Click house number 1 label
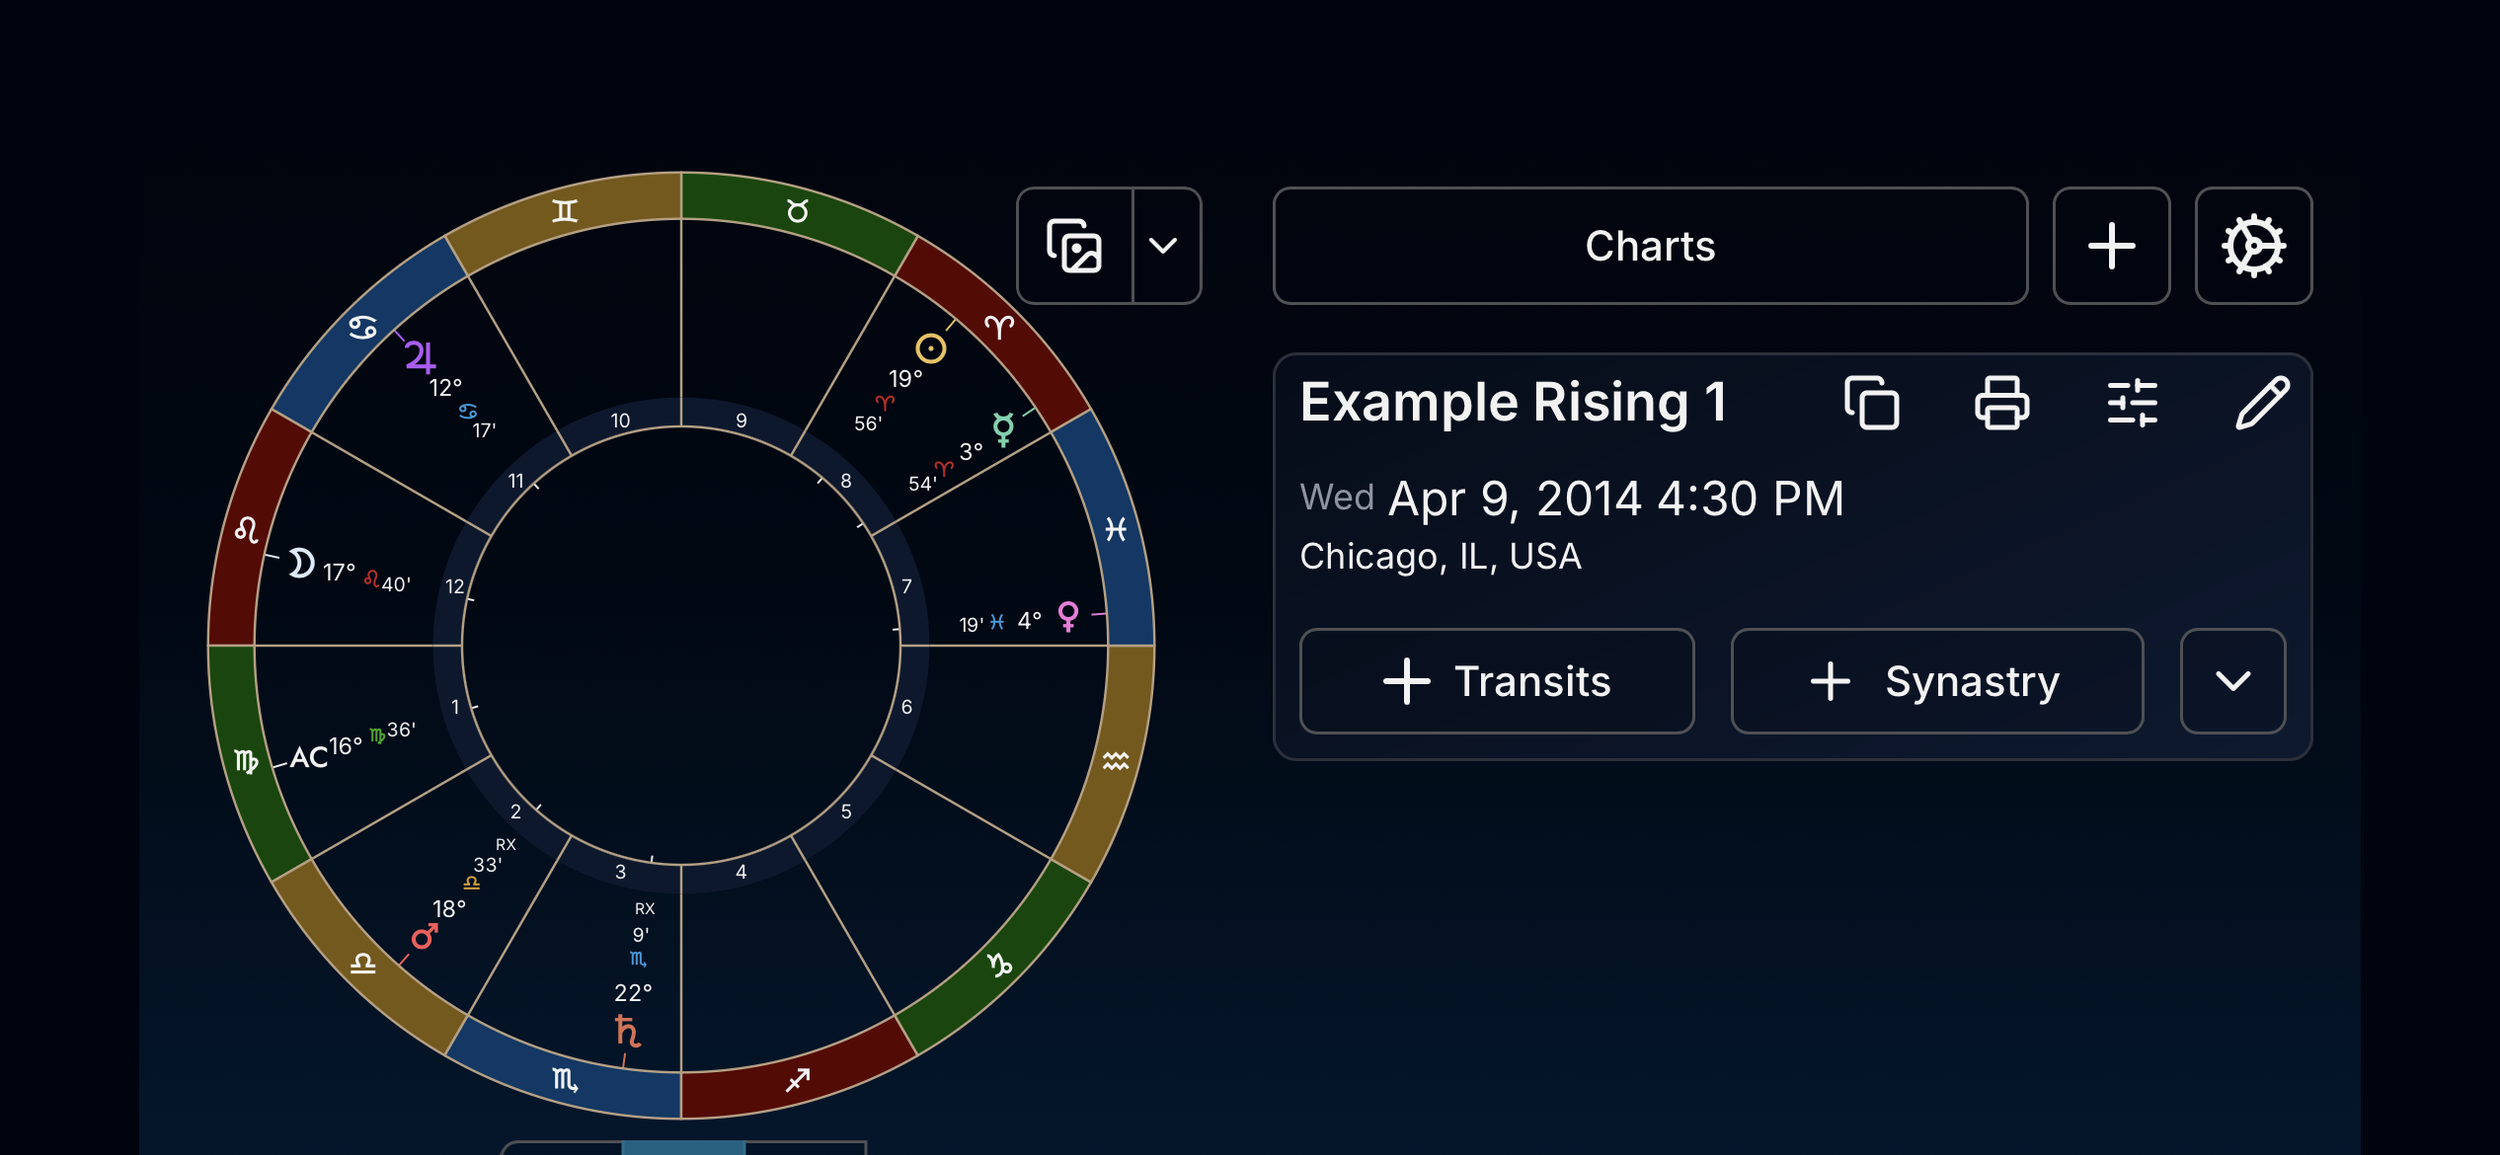Viewport: 2500px width, 1155px height. pos(456,707)
